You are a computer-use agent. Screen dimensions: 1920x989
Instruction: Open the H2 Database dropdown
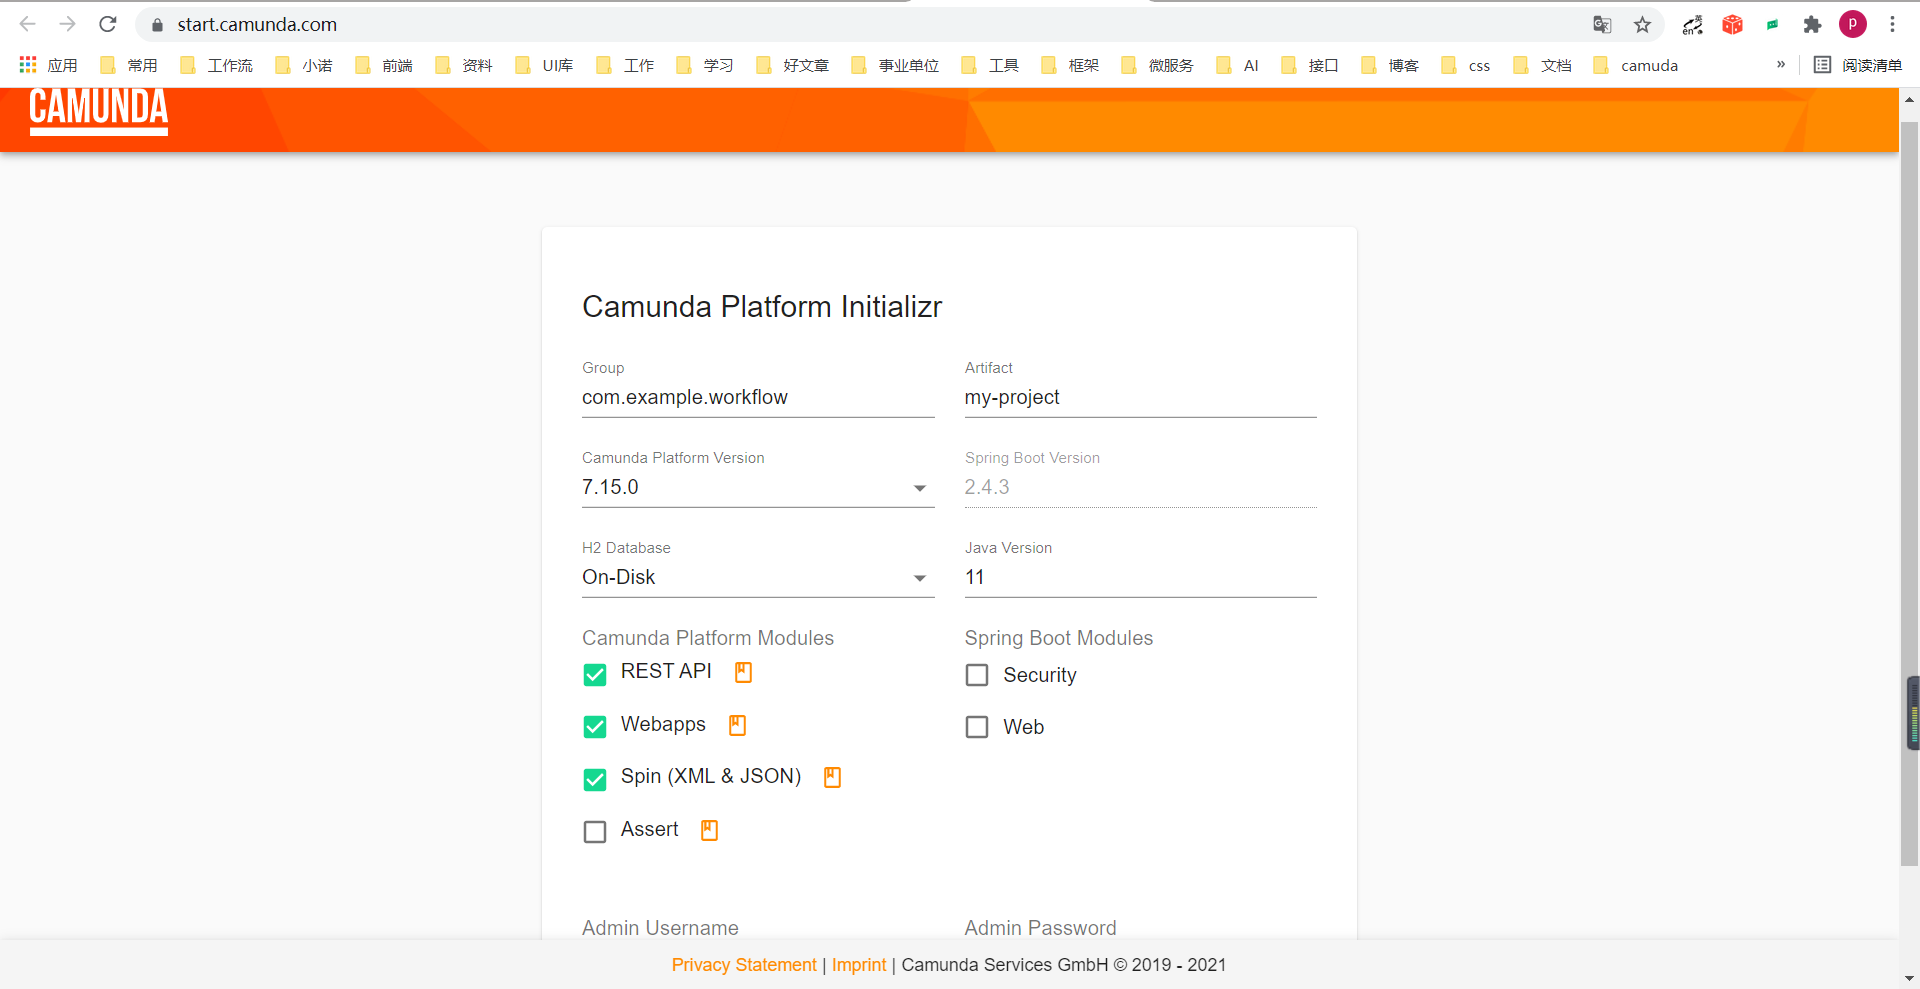919,578
